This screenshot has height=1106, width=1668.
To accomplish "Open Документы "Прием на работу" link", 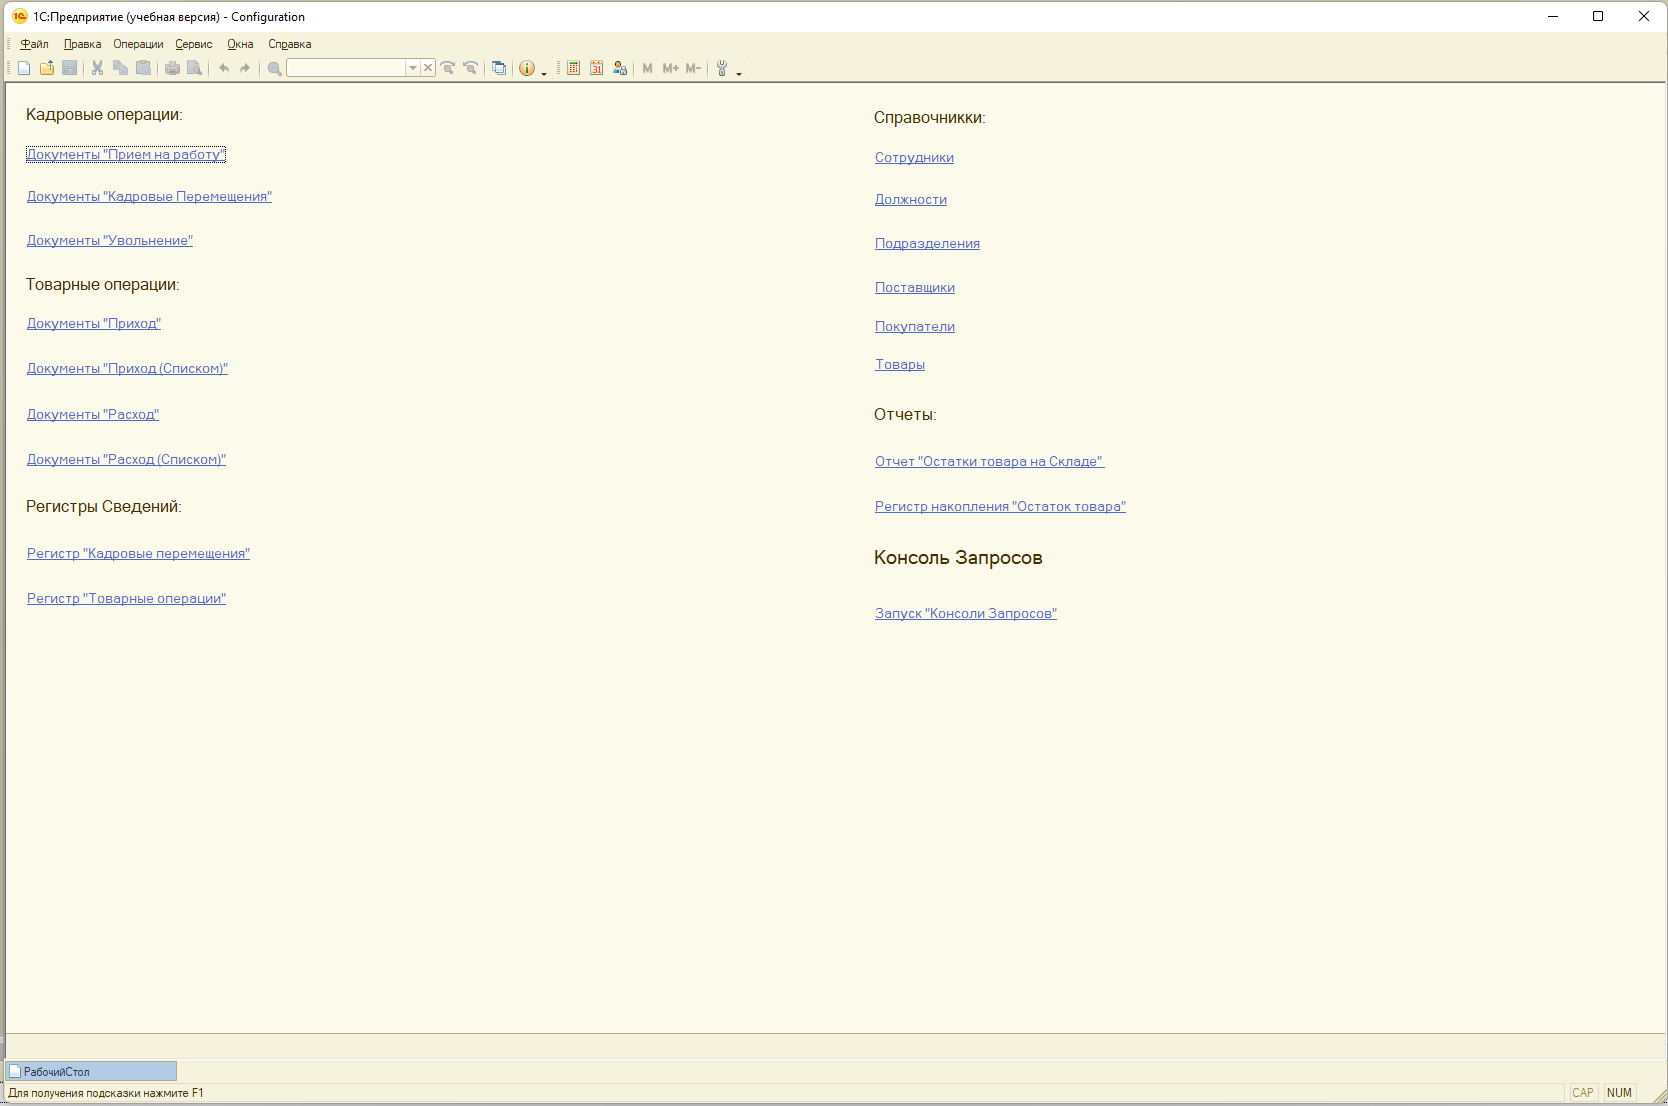I will 126,154.
